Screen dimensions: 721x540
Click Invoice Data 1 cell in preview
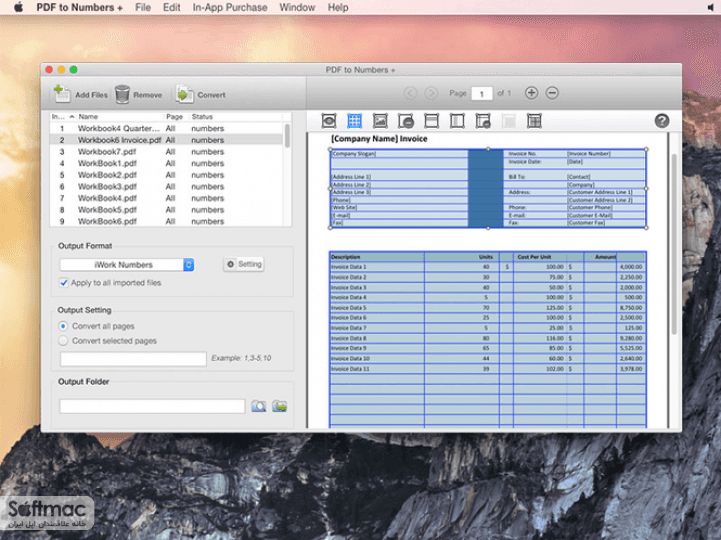(377, 267)
